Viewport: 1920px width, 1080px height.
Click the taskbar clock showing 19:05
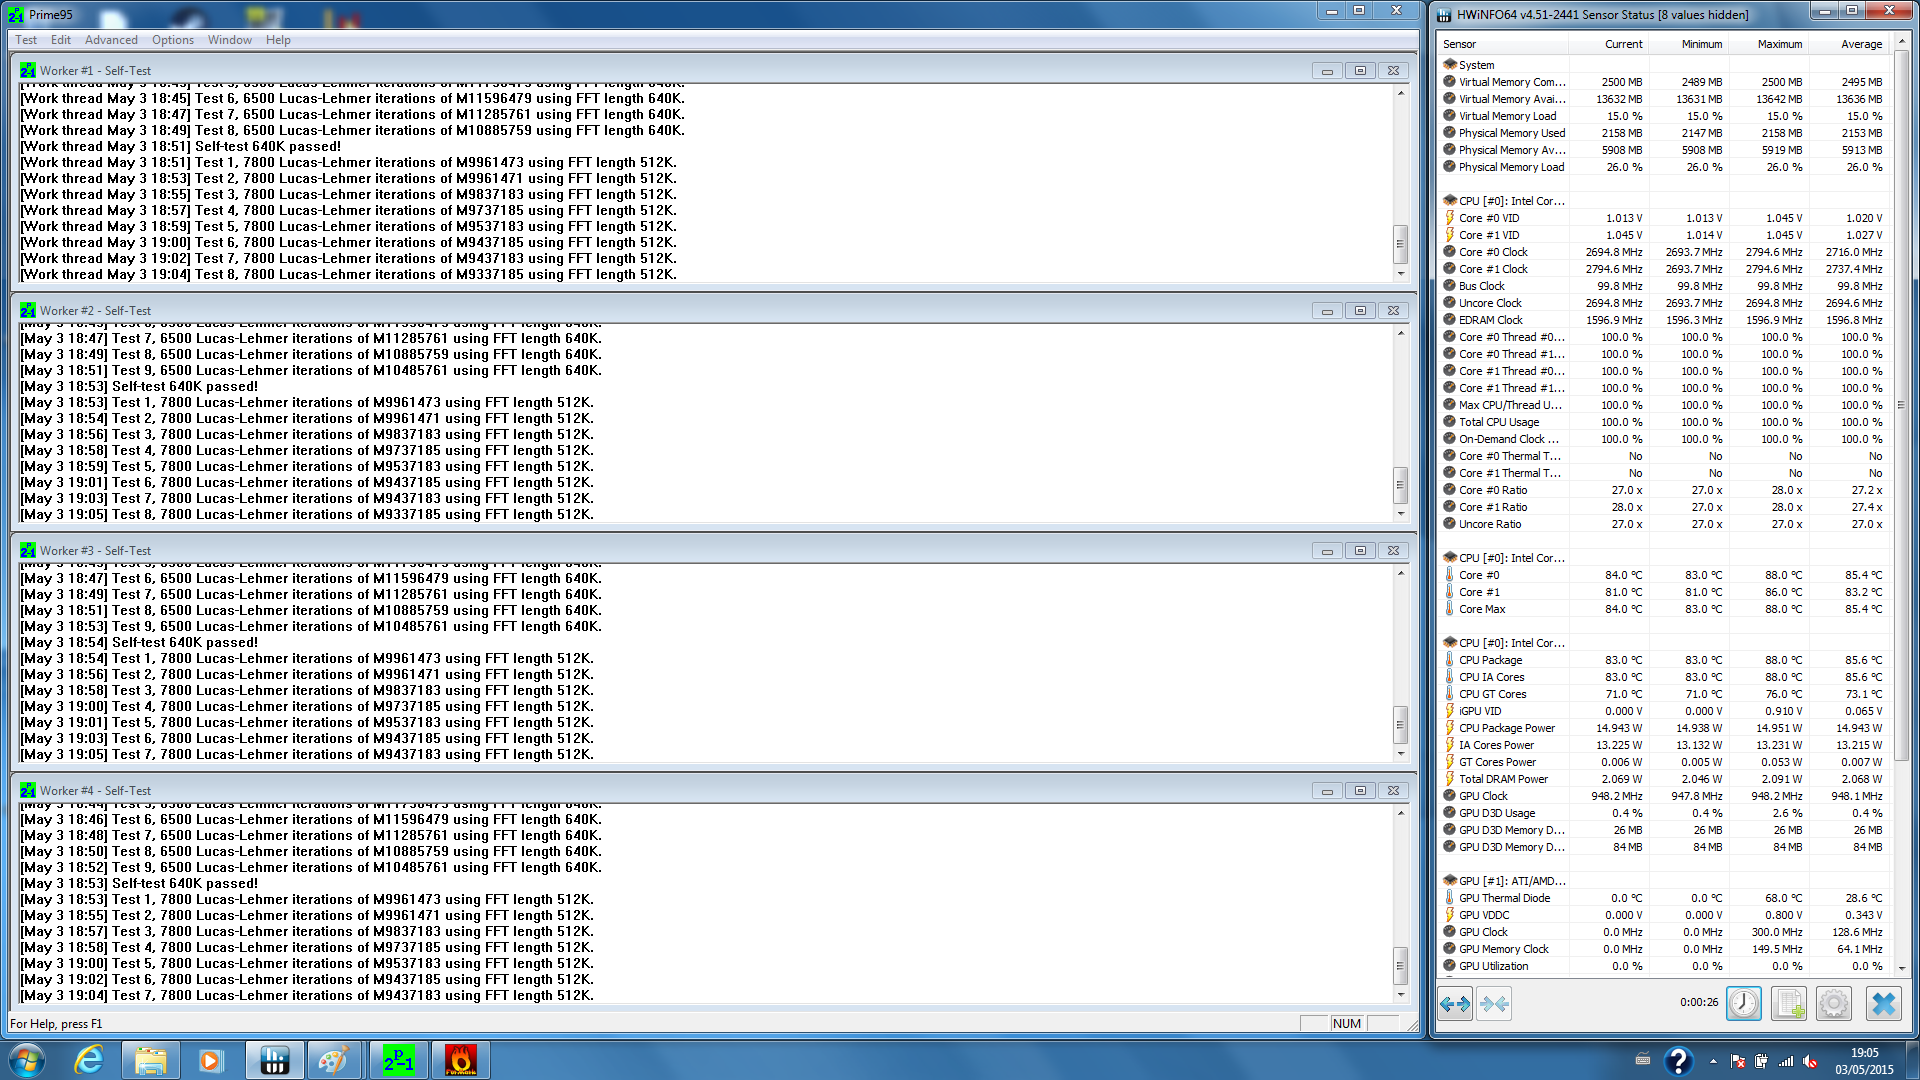(x=1864, y=1061)
